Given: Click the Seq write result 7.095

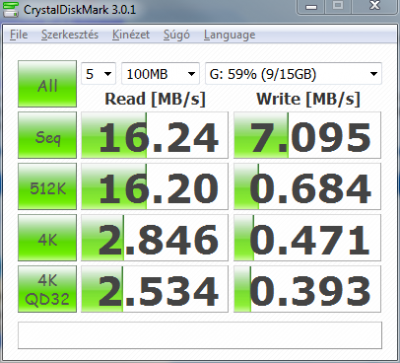Looking at the screenshot, I should [307, 135].
